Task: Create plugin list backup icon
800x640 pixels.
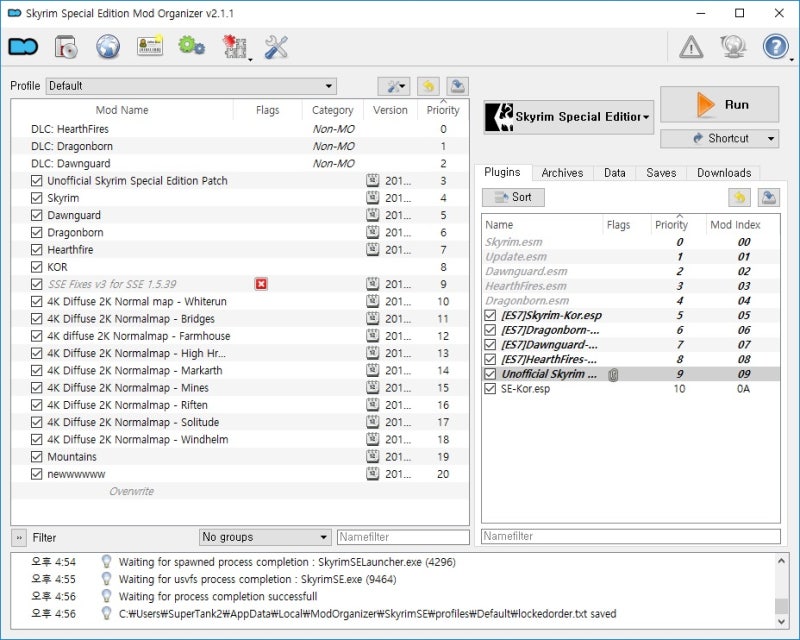Action: [769, 198]
